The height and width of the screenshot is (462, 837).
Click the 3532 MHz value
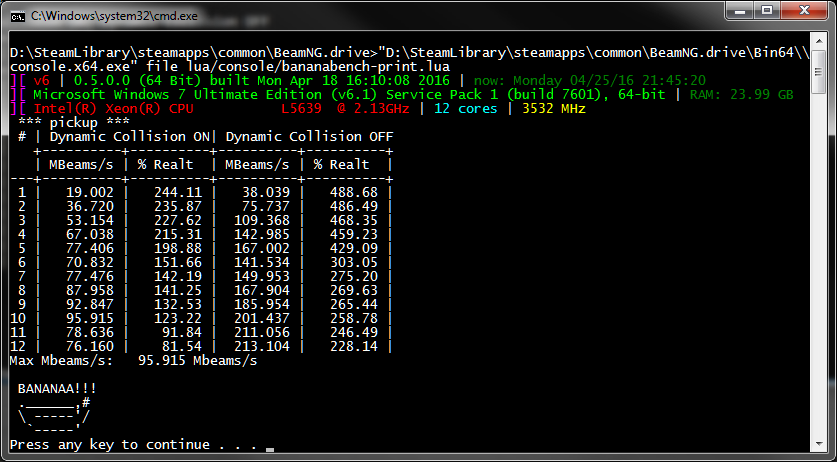tap(554, 108)
